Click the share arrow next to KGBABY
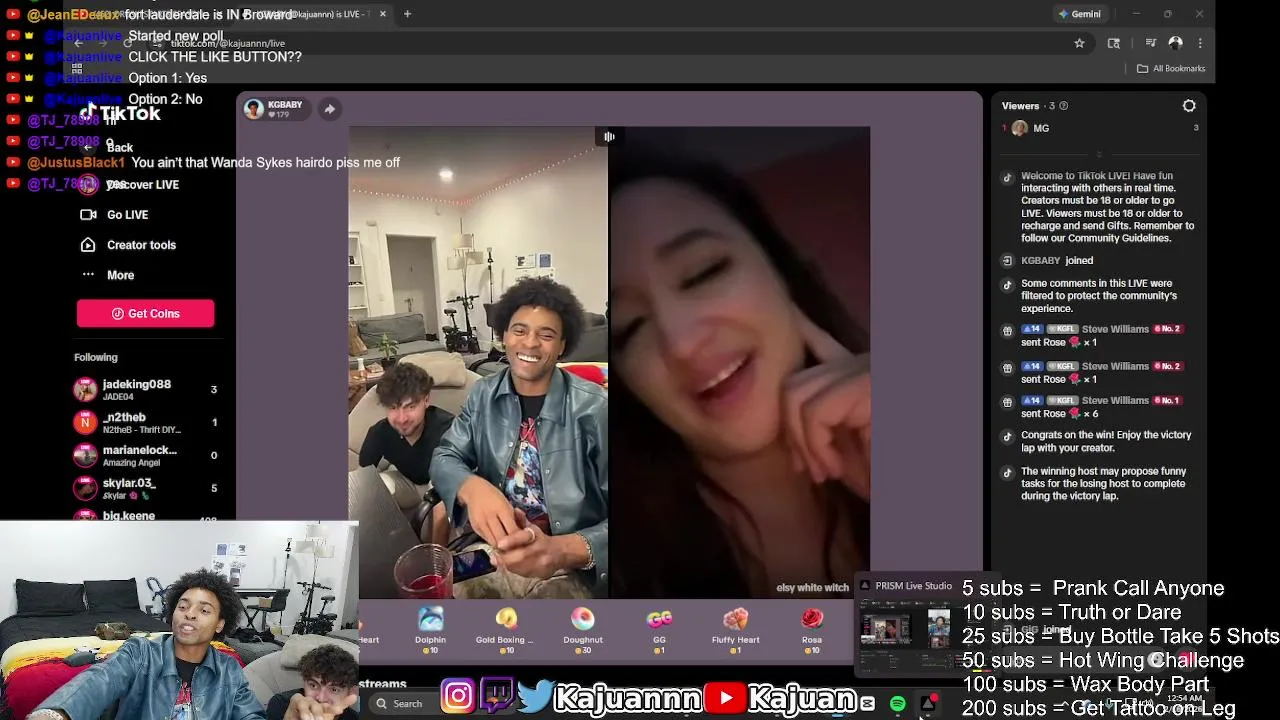 click(329, 109)
